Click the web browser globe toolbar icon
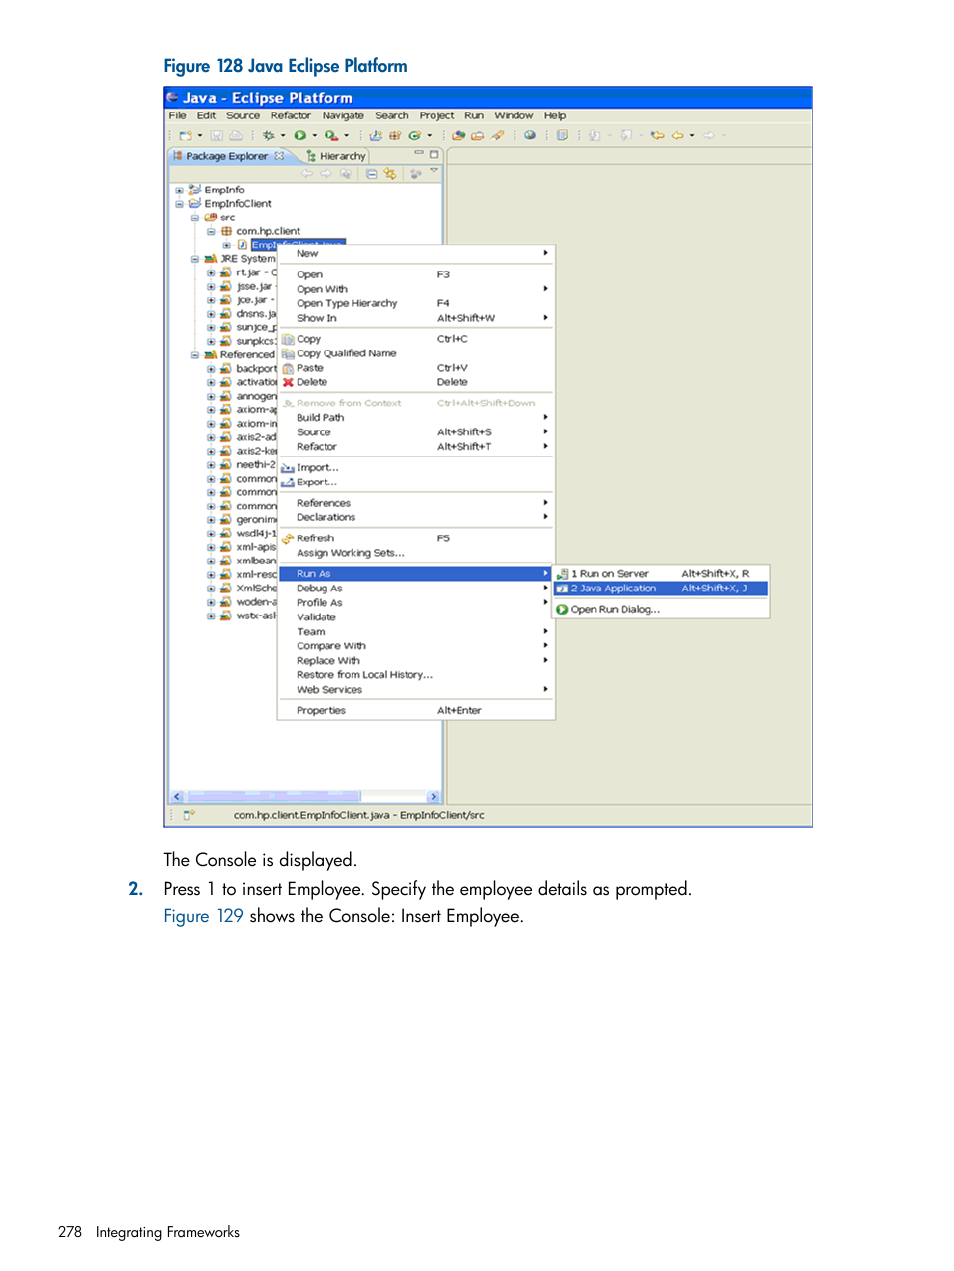Image resolution: width=954 pixels, height=1271 pixels. [x=530, y=135]
